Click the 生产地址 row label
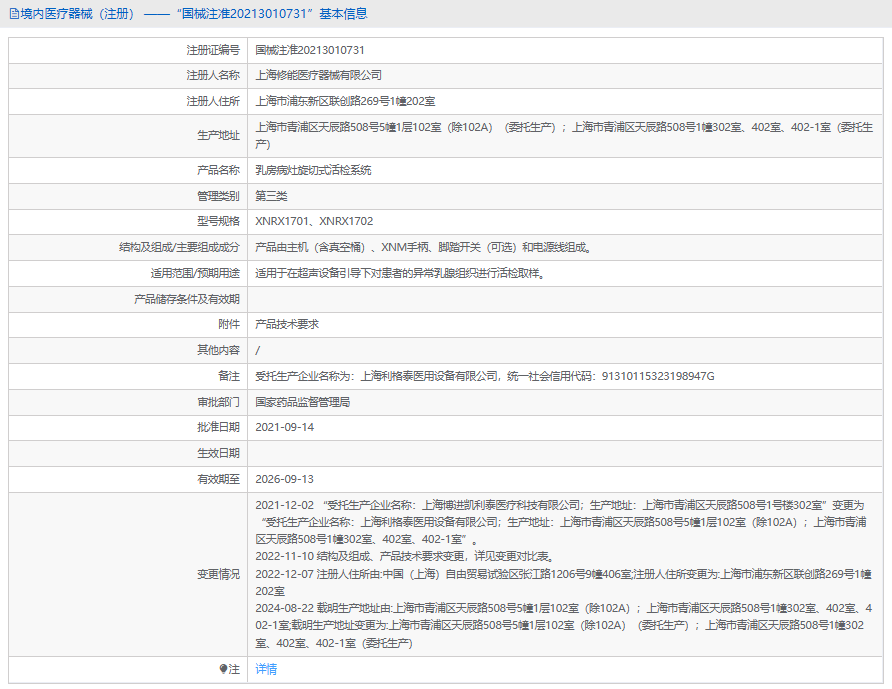 click(x=218, y=136)
